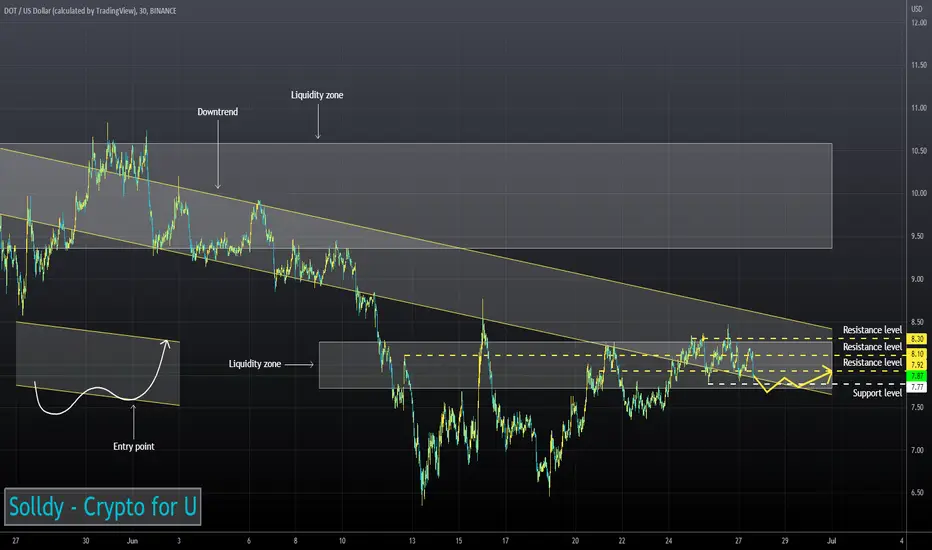Select the 7.50 price axis label
Viewport: 932px width, 550px height.
(x=918, y=407)
